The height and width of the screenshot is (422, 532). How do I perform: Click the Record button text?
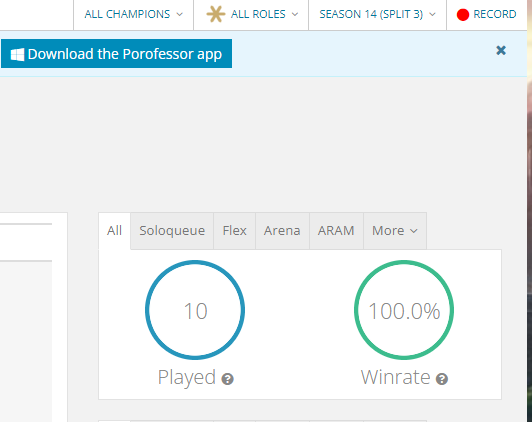point(495,14)
